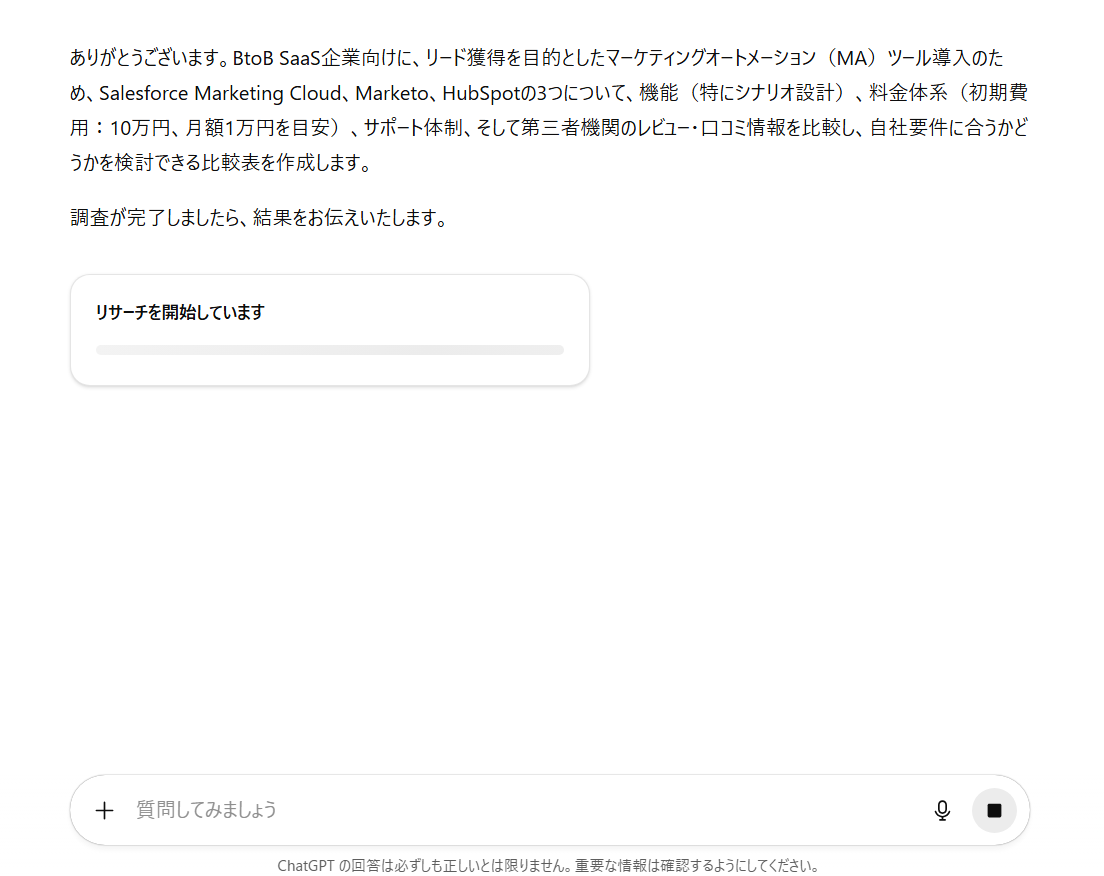Click the paragraph starting ありがとうございます

tap(549, 110)
